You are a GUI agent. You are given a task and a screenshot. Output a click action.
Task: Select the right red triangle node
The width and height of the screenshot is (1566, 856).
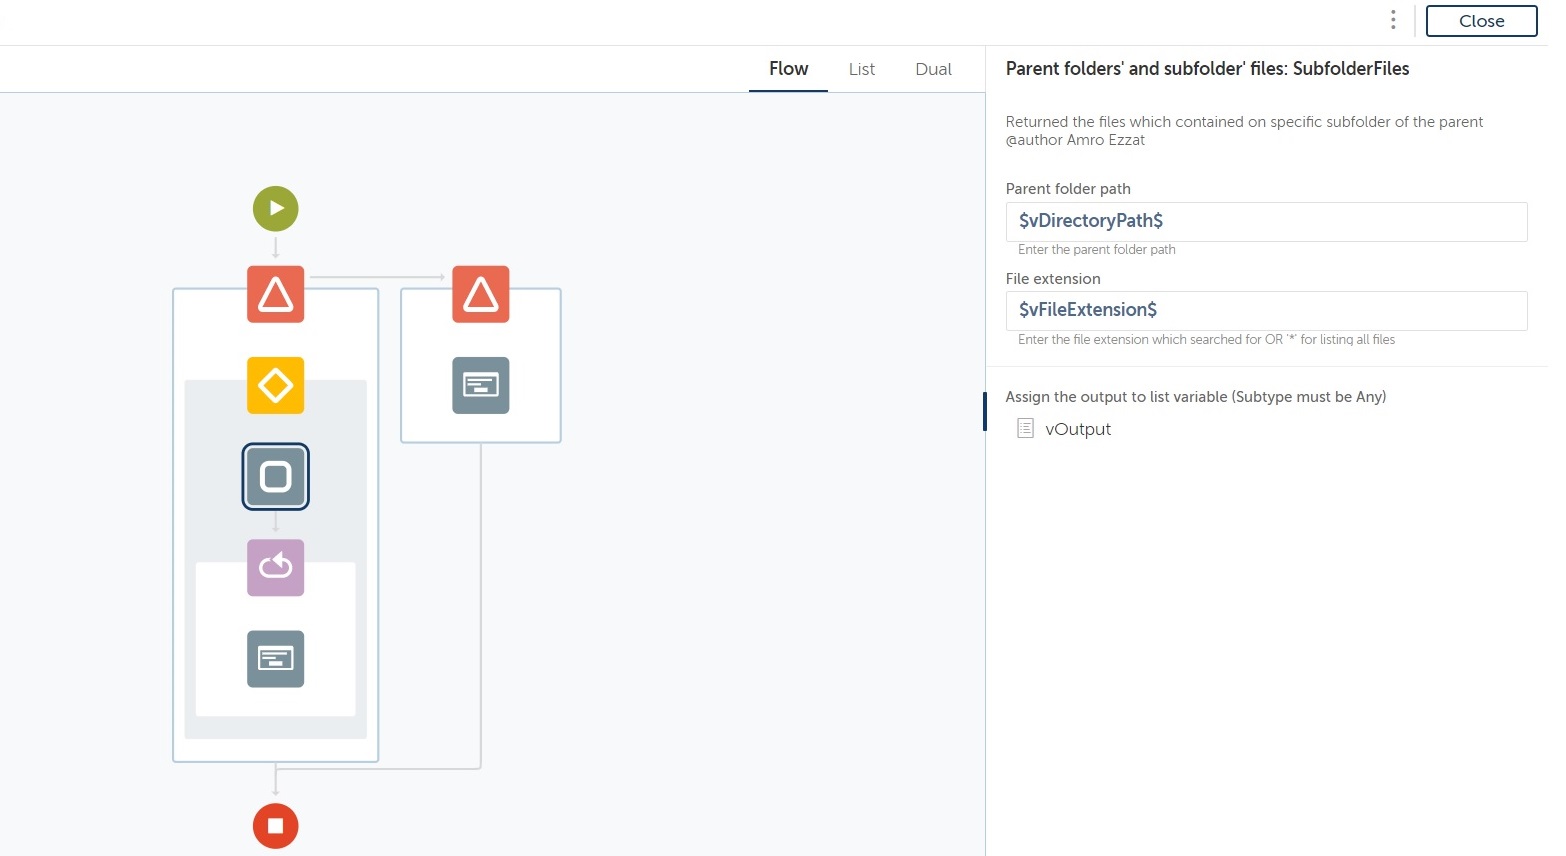click(481, 294)
